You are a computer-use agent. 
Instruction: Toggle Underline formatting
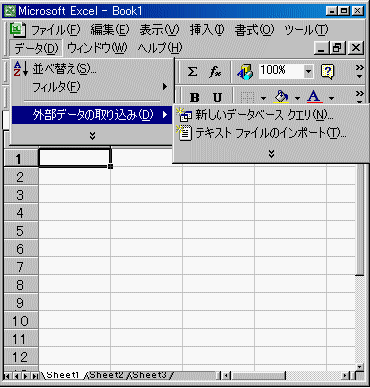(x=217, y=97)
